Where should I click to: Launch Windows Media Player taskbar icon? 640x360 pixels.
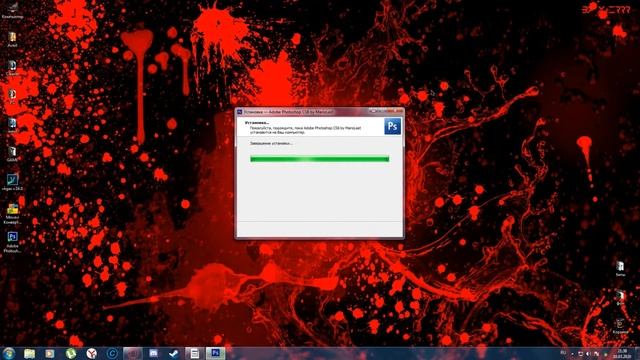(x=50, y=353)
